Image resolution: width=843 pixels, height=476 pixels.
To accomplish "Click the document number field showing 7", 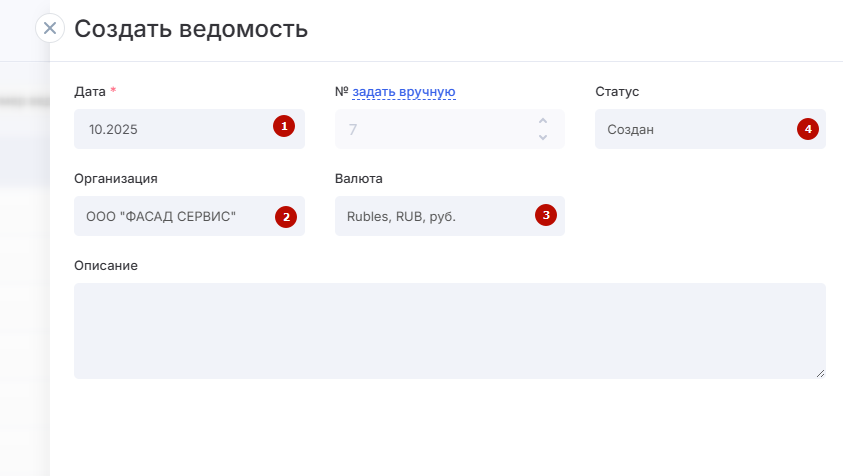I will [x=430, y=129].
